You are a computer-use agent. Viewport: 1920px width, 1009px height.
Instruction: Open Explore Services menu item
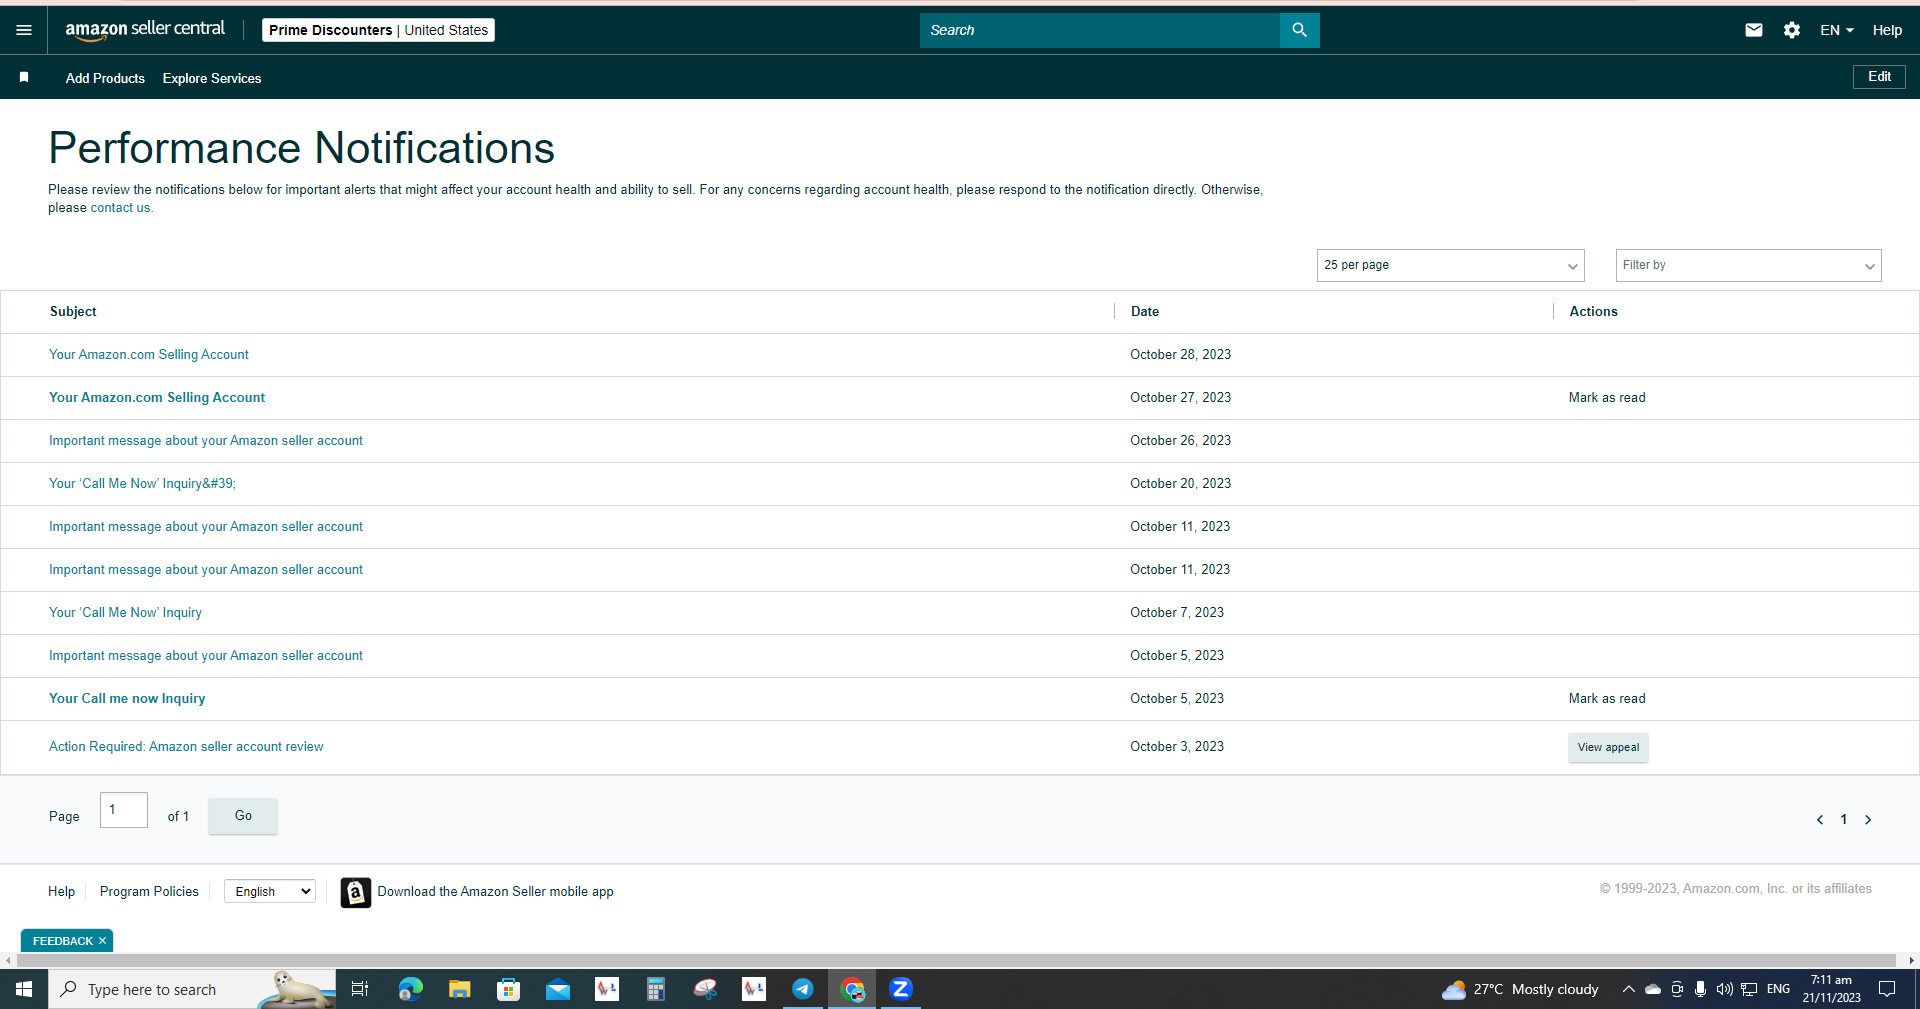pyautogui.click(x=212, y=78)
